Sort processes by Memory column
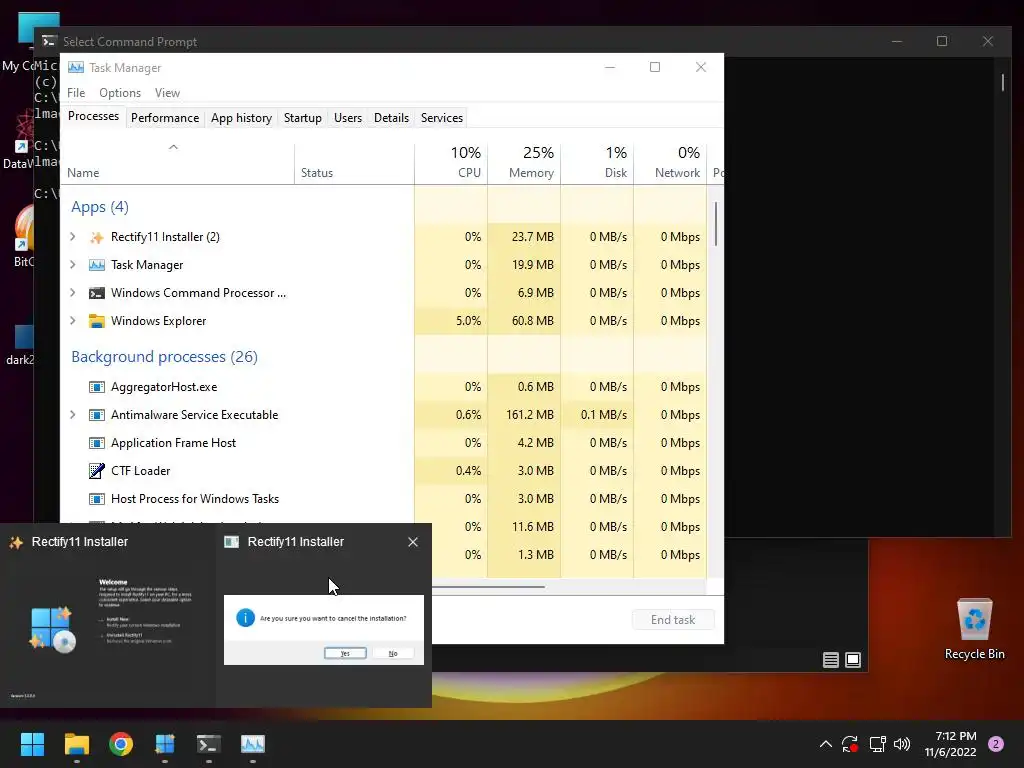 click(x=524, y=163)
